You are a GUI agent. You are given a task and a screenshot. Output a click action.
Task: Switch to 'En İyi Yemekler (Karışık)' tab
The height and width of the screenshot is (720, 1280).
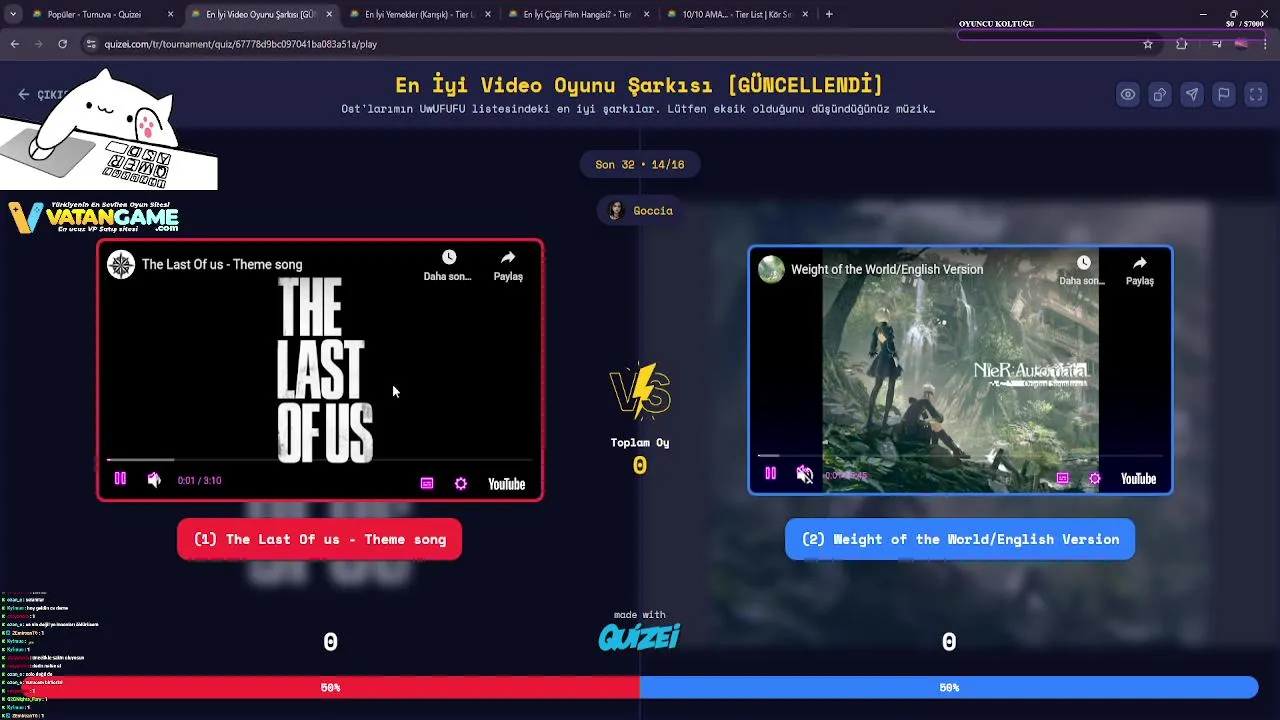[419, 14]
